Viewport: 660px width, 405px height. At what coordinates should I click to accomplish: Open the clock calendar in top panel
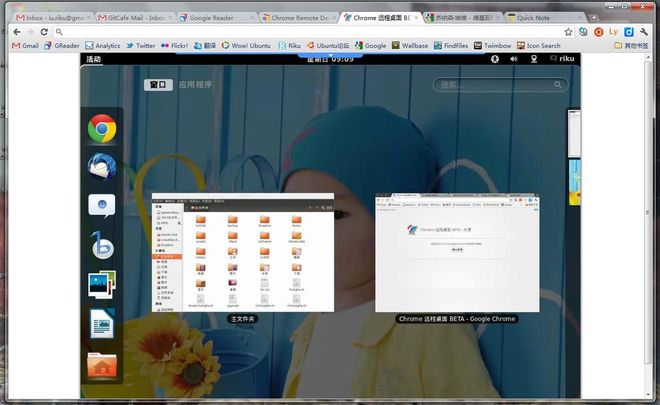328,59
